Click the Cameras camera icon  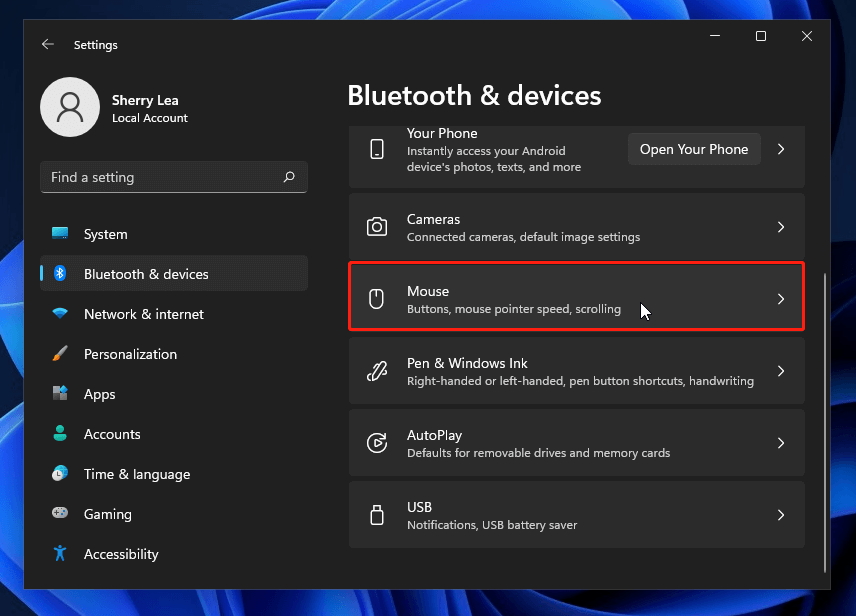[377, 227]
